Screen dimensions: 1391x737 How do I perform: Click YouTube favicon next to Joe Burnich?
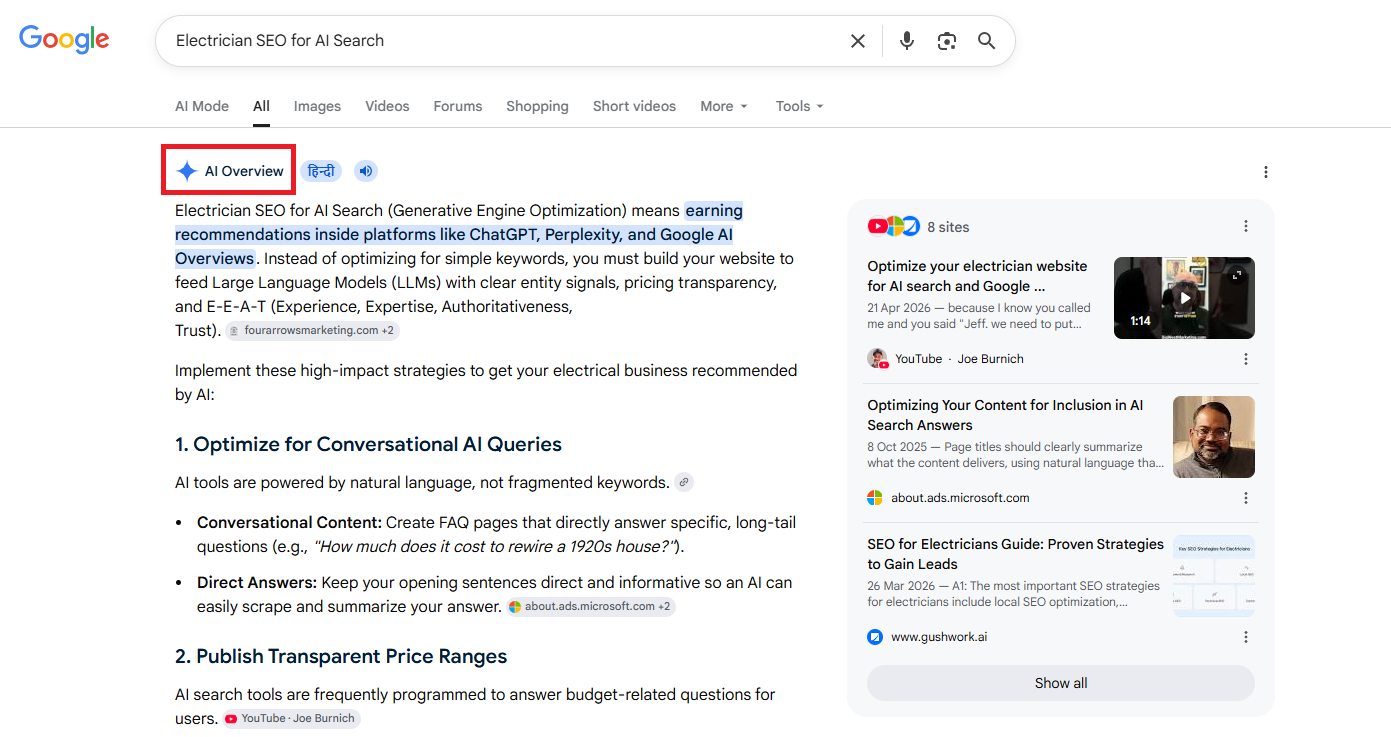[x=878, y=359]
